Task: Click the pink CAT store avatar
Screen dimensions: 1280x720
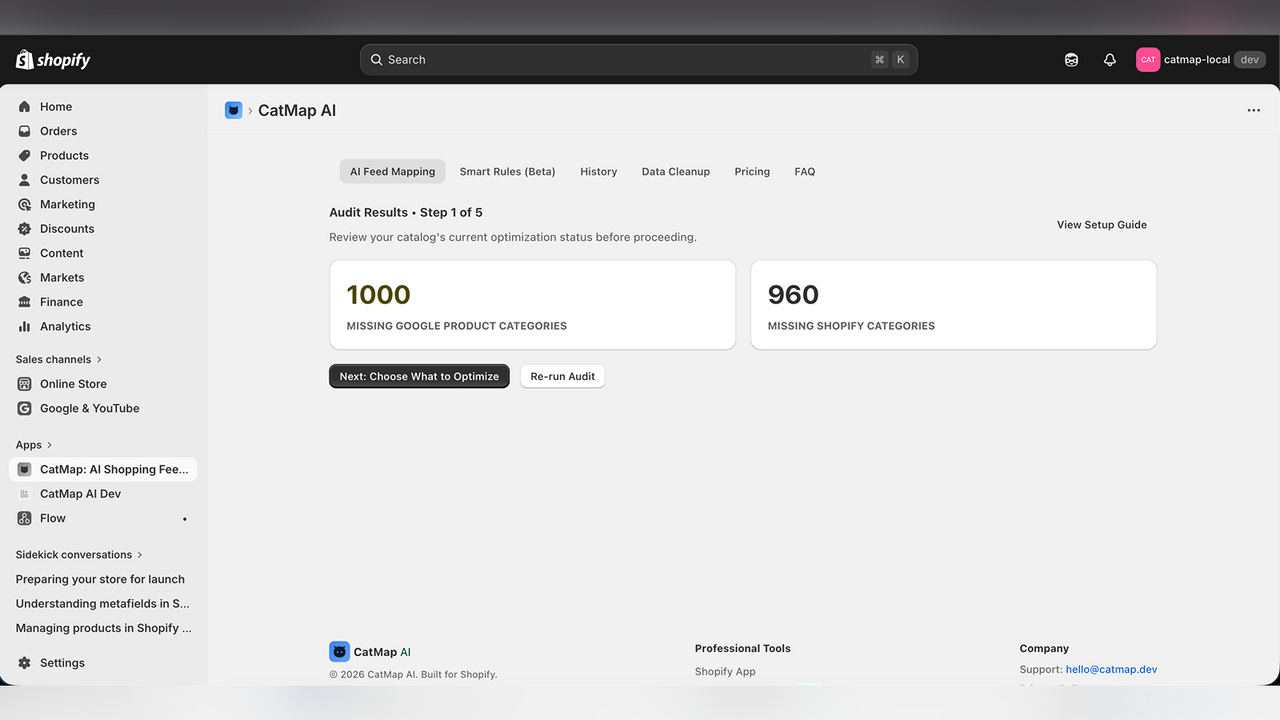Action: point(1148,60)
